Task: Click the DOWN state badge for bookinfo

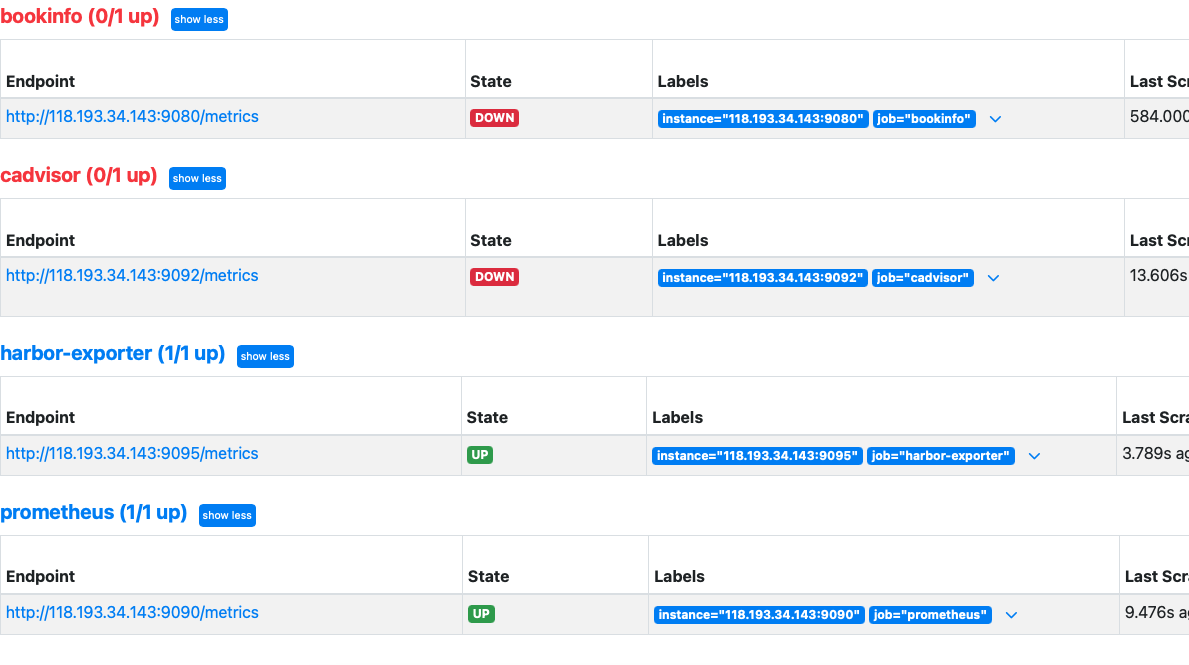Action: (x=494, y=118)
